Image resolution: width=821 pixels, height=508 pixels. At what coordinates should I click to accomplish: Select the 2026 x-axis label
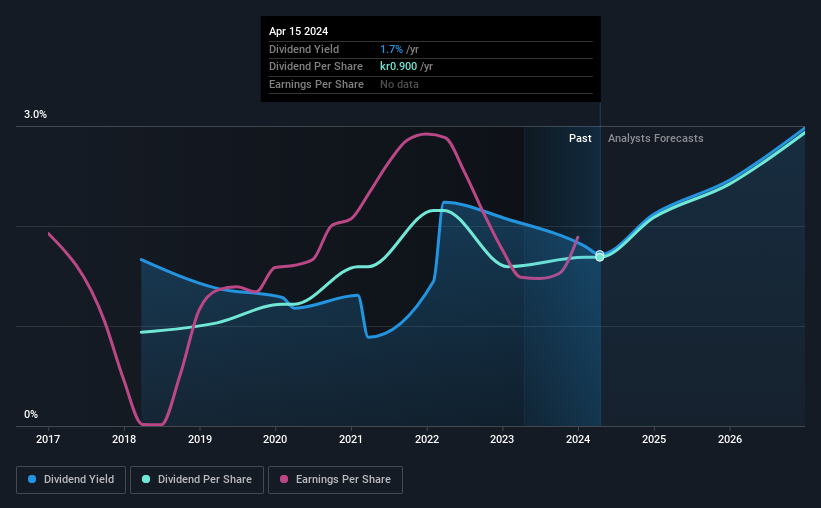point(730,439)
